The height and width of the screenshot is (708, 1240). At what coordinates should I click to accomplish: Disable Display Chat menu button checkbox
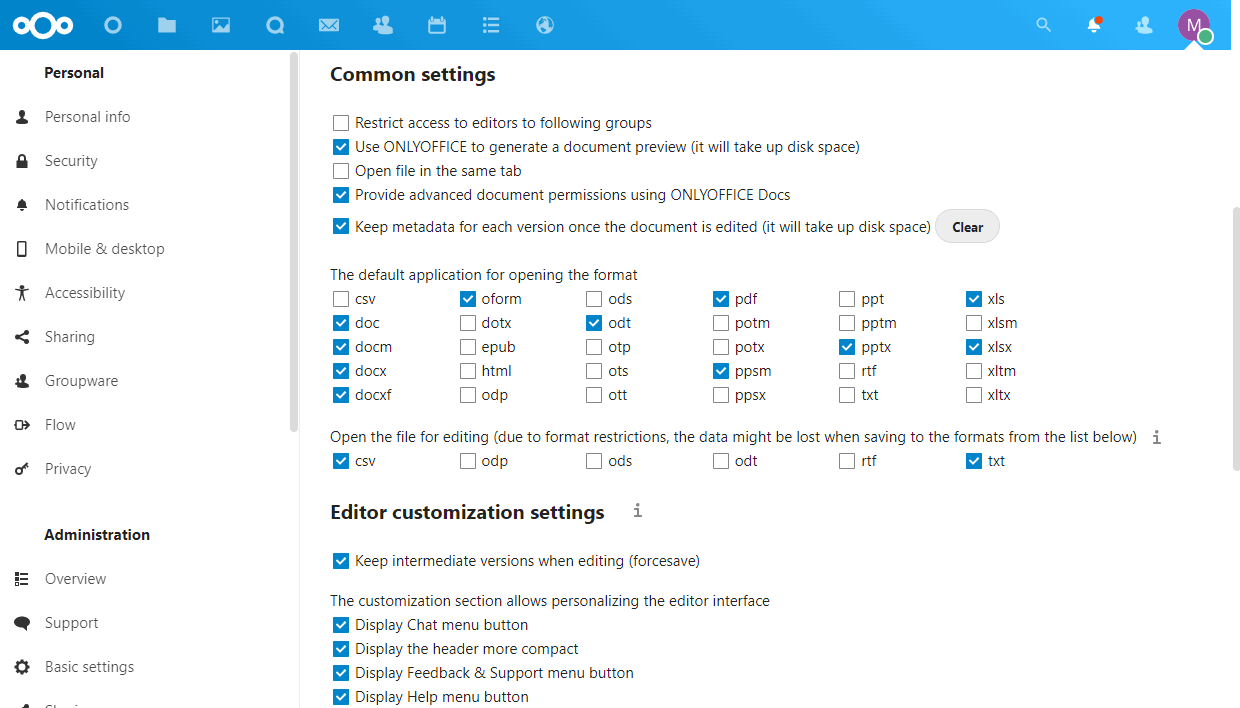coord(341,625)
